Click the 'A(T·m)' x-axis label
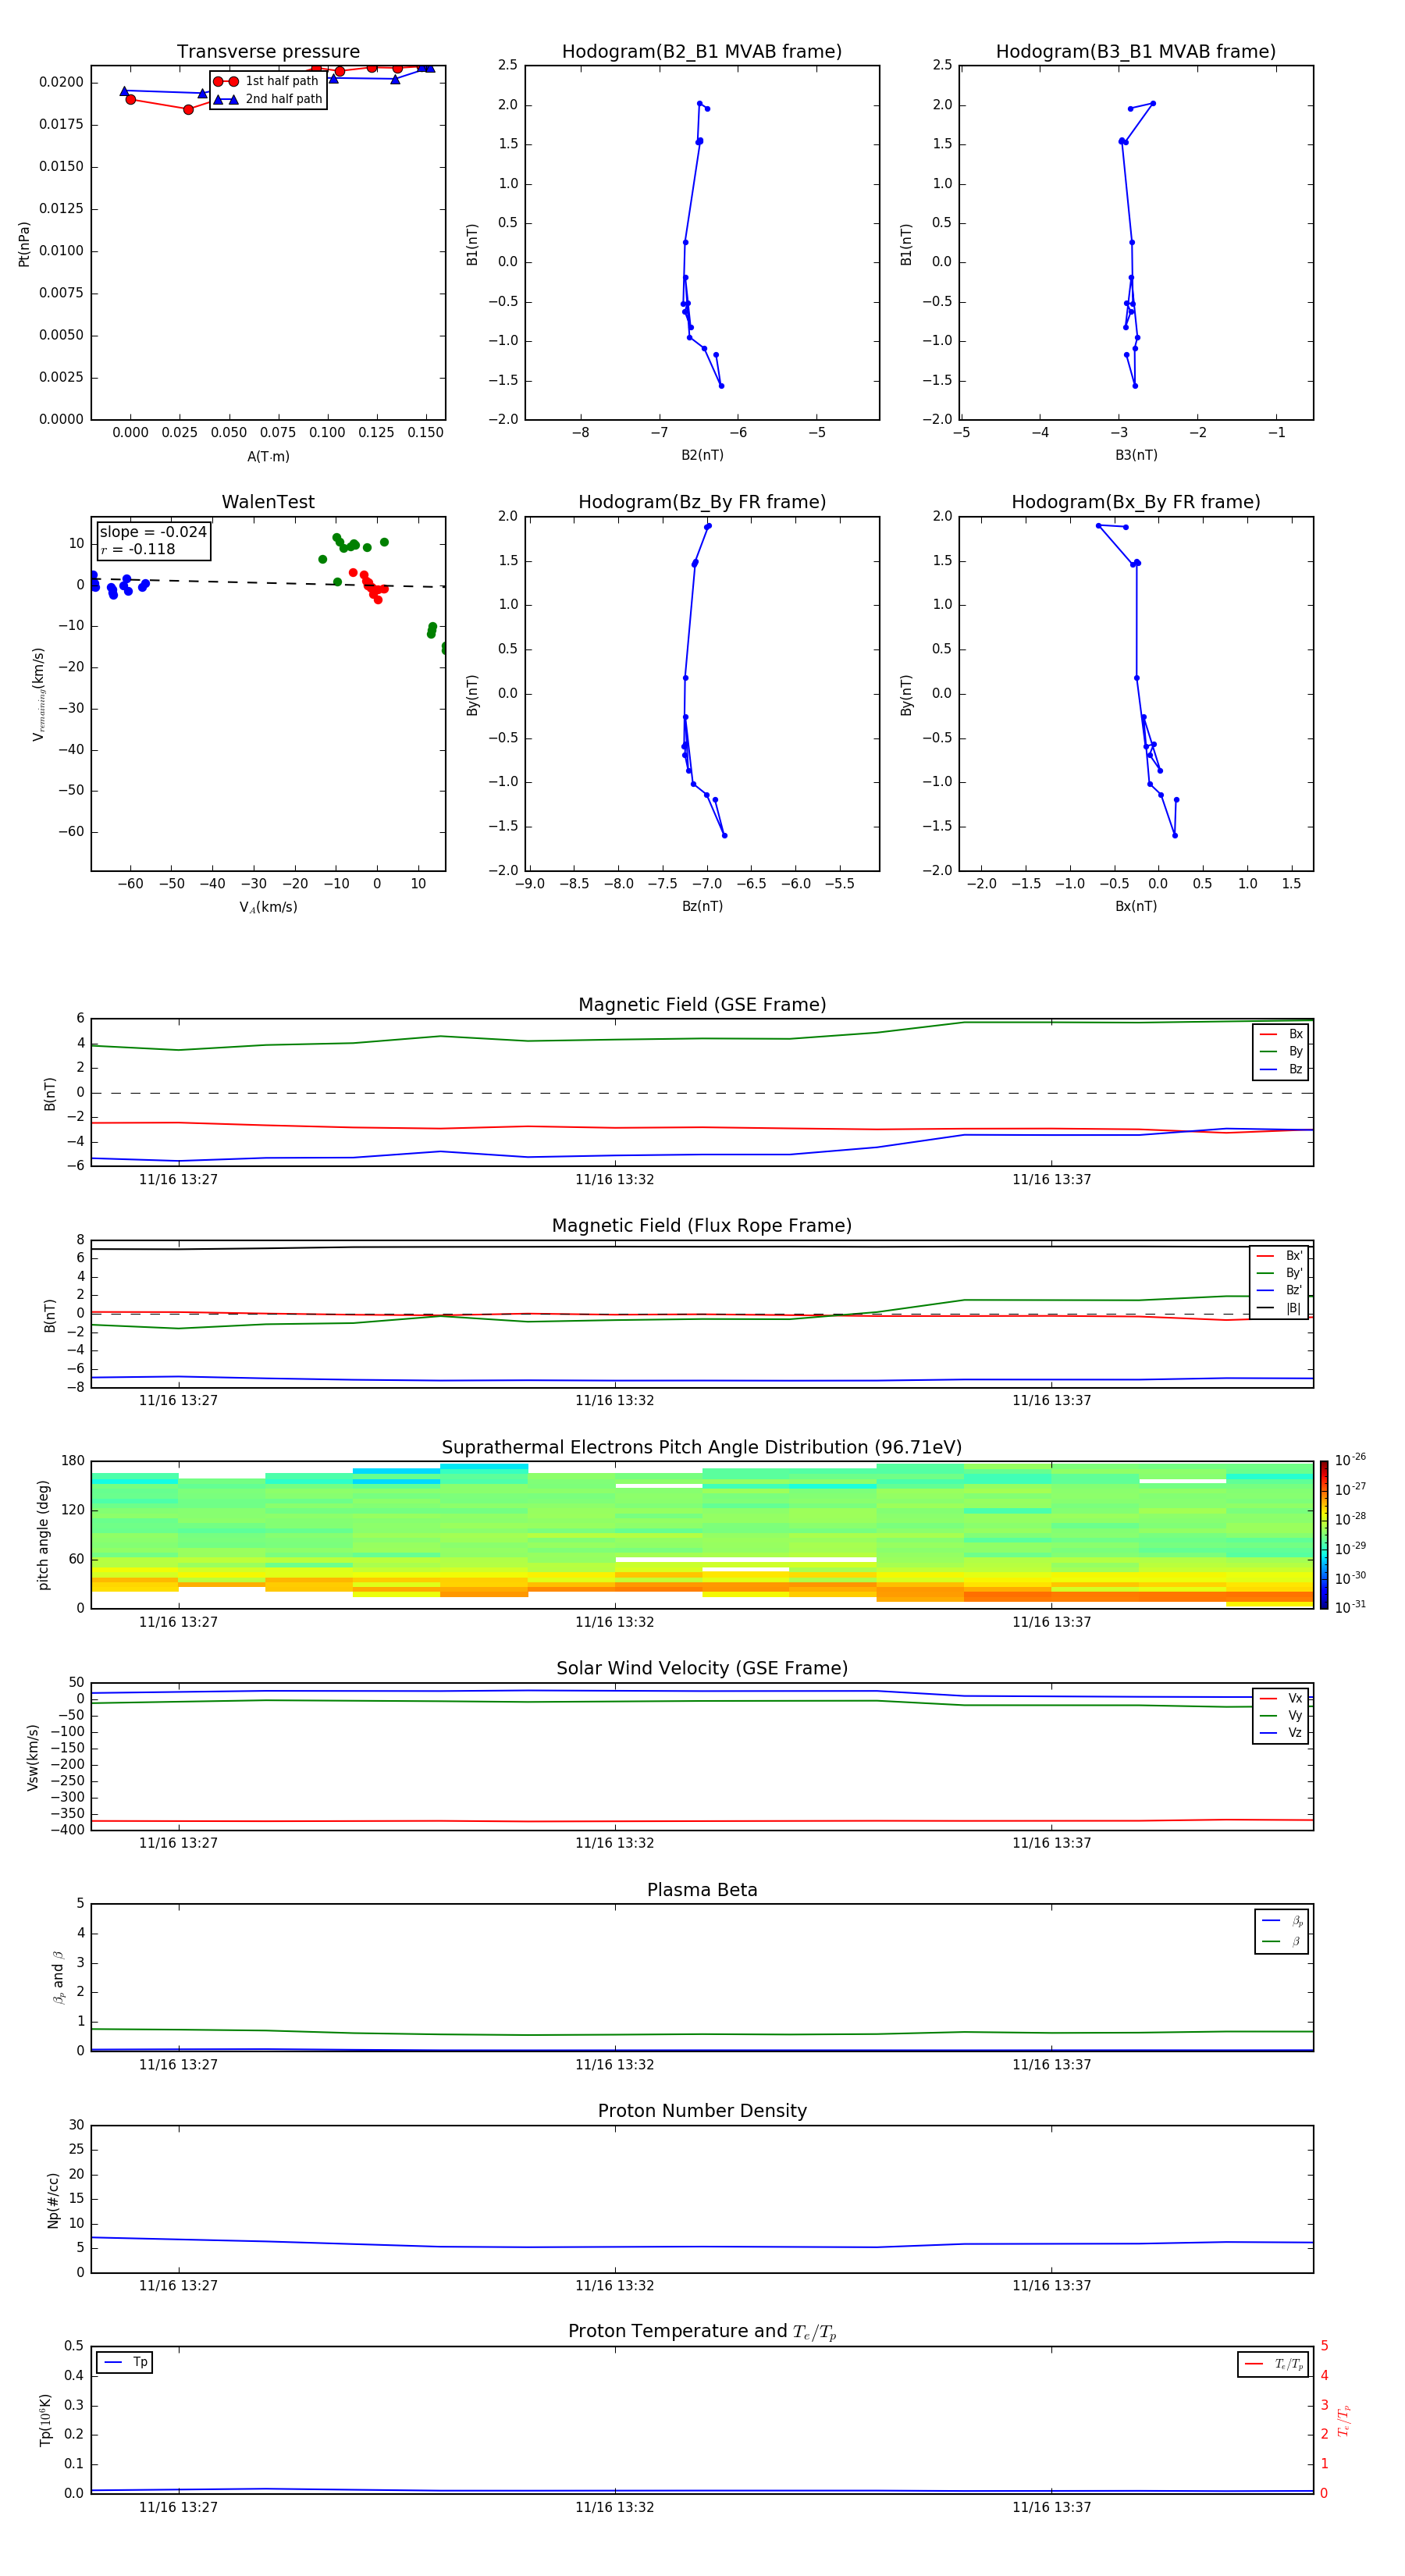 (268, 457)
